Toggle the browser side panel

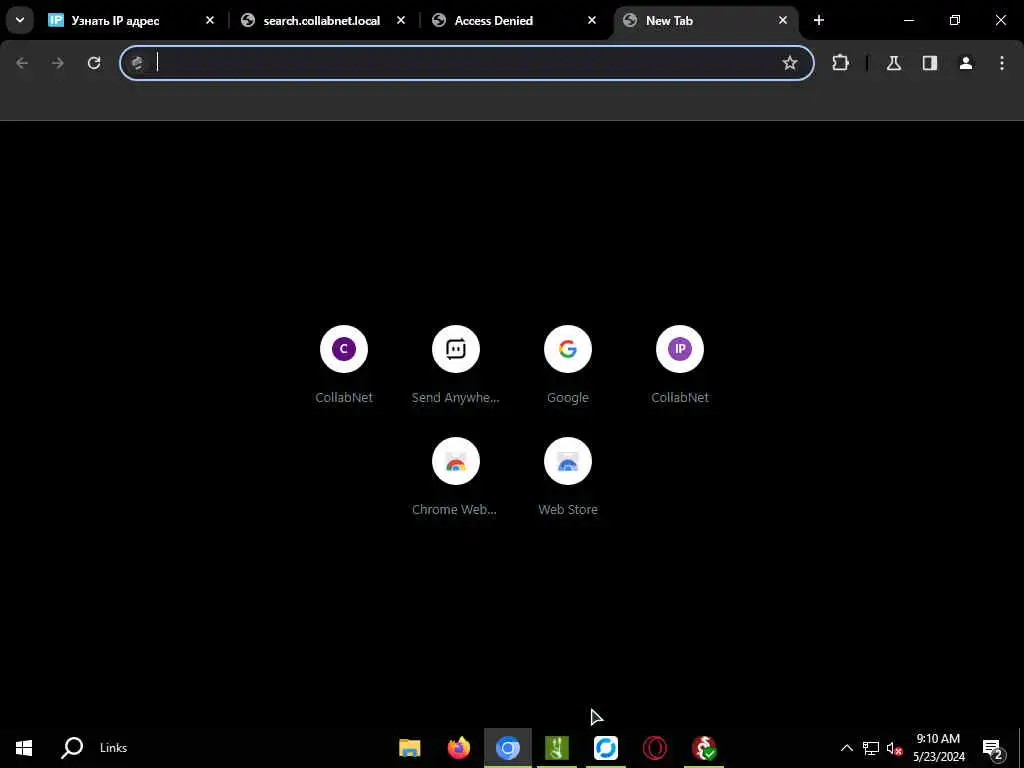930,63
